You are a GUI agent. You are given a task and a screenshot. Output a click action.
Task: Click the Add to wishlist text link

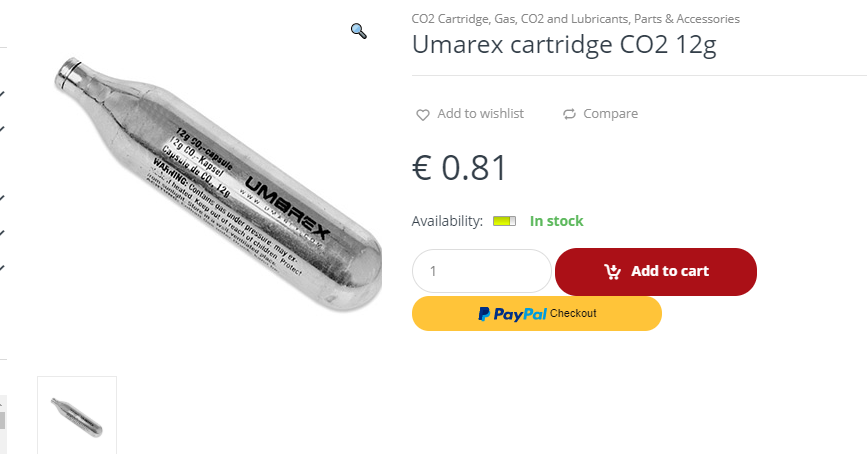(x=480, y=113)
